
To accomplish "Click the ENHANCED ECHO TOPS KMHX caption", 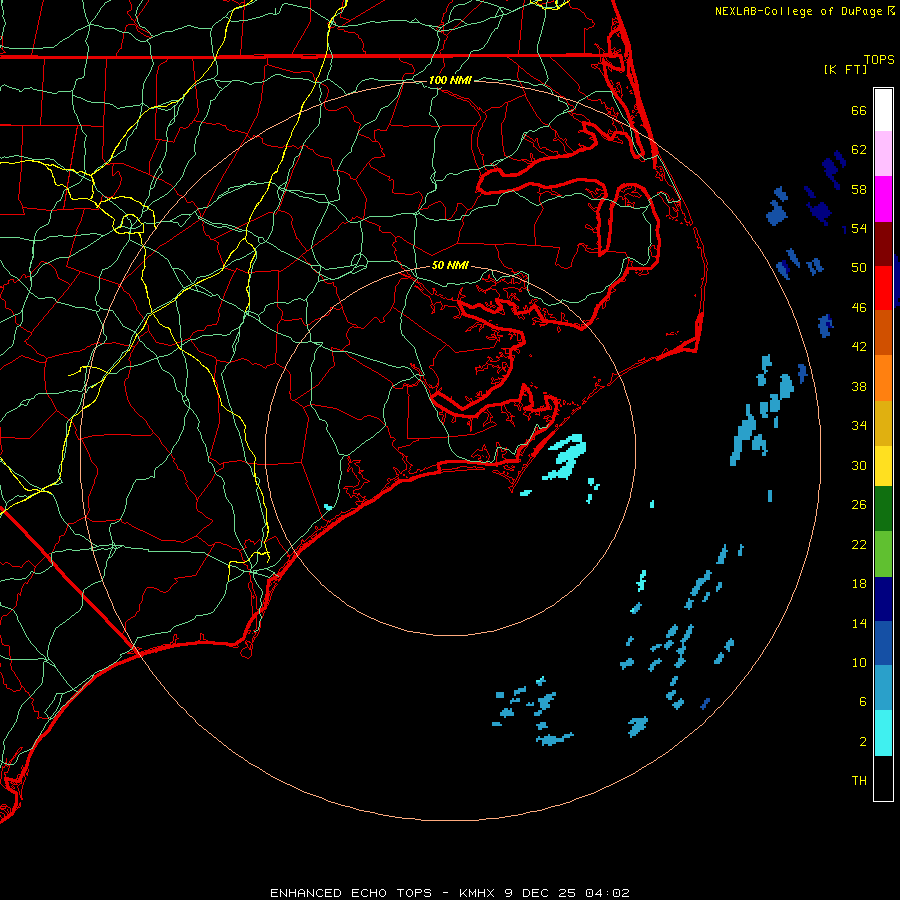I will [x=450, y=893].
